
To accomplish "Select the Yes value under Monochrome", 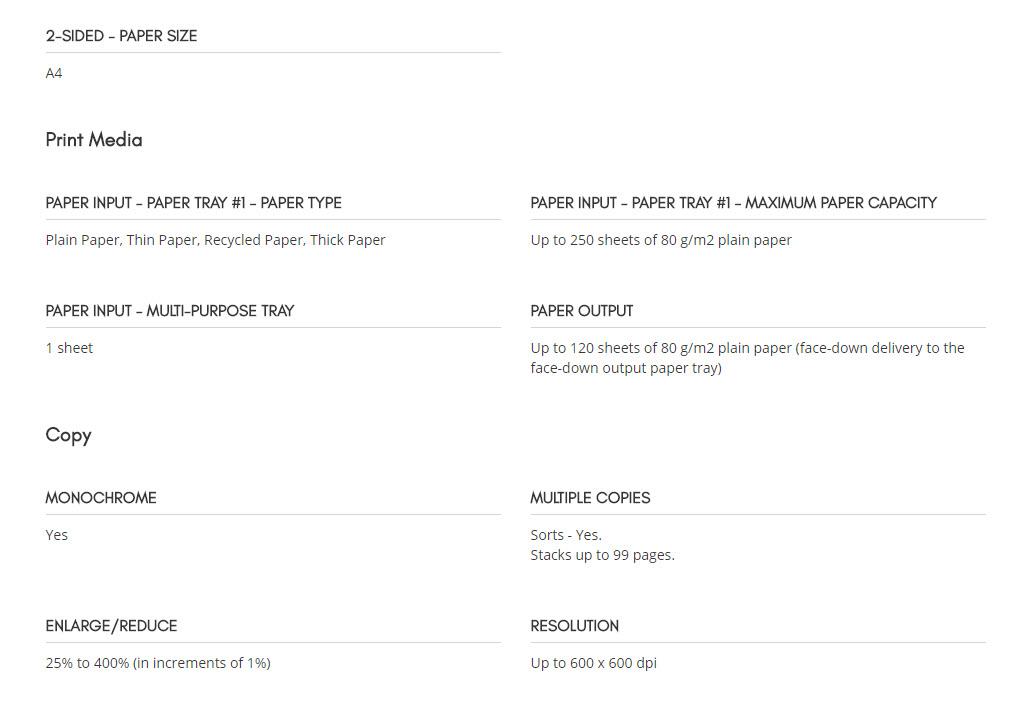I will (x=57, y=535).
